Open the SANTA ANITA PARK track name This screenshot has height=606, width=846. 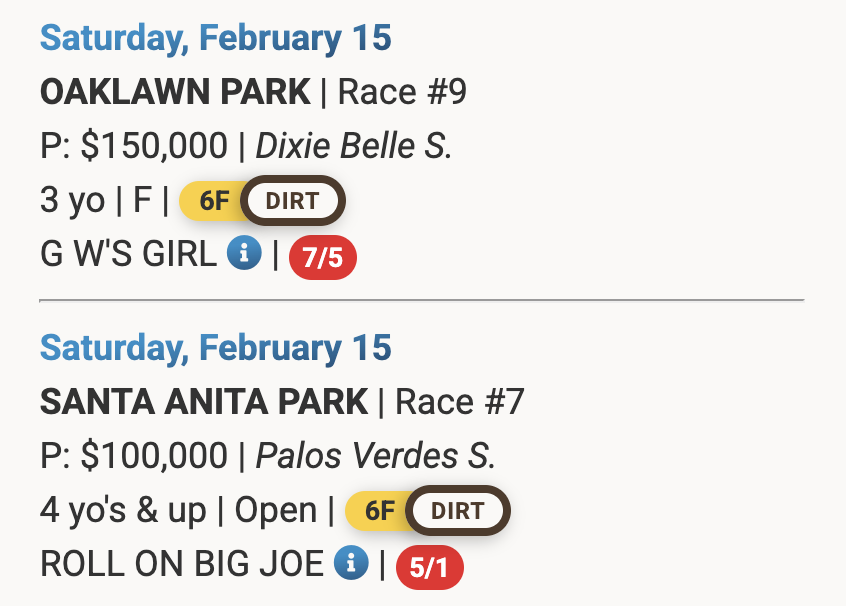tap(204, 402)
